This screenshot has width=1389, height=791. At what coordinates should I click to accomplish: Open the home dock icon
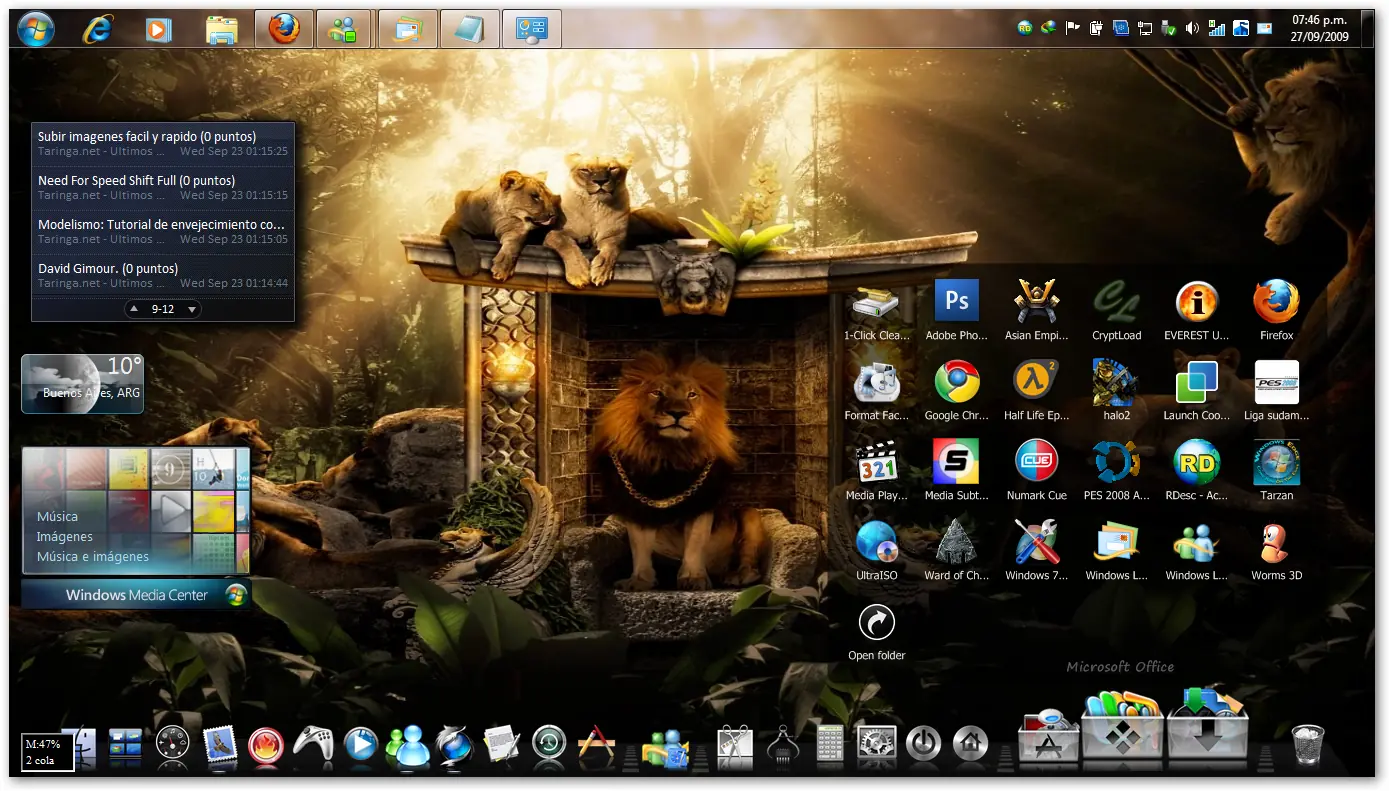click(970, 745)
